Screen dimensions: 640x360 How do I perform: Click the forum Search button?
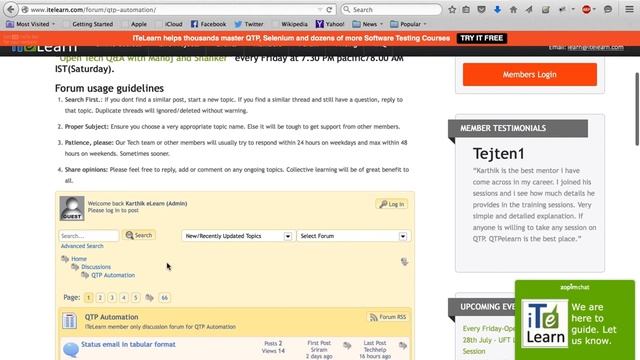coord(139,235)
